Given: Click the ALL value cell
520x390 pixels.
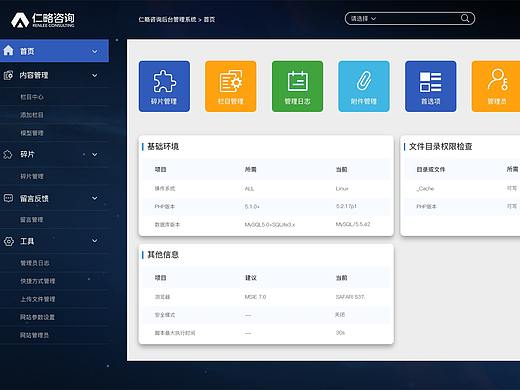Looking at the screenshot, I should pos(249,189).
